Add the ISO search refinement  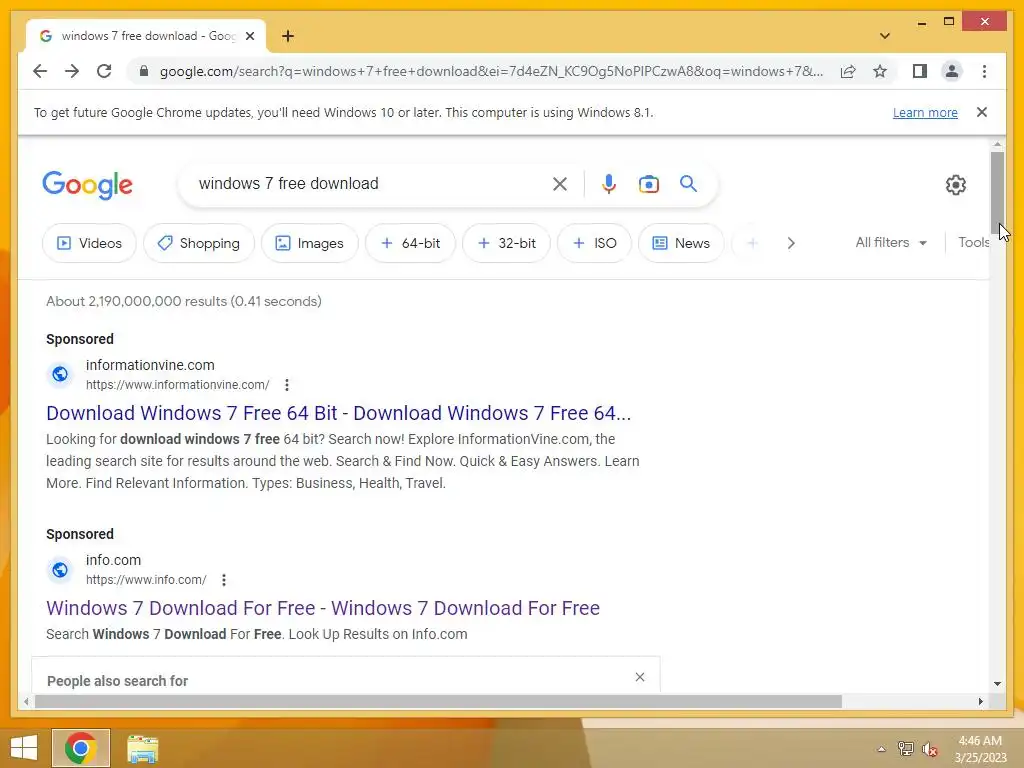(594, 243)
